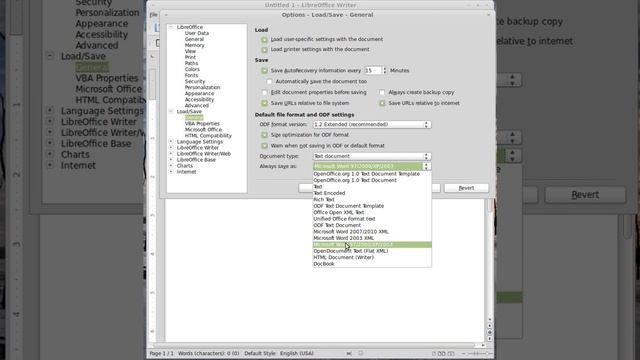Choose Rich Text from format list
Screen dimensions: 640x360
(372, 200)
